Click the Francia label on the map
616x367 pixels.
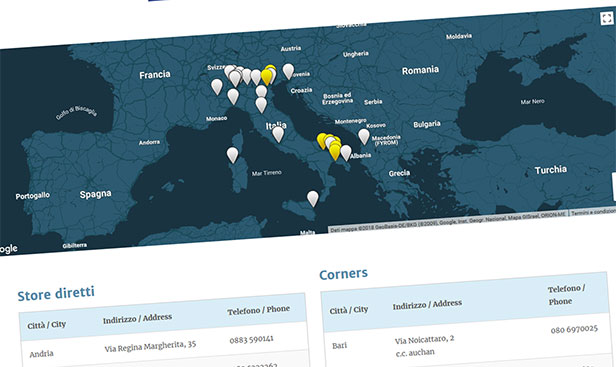coord(155,75)
